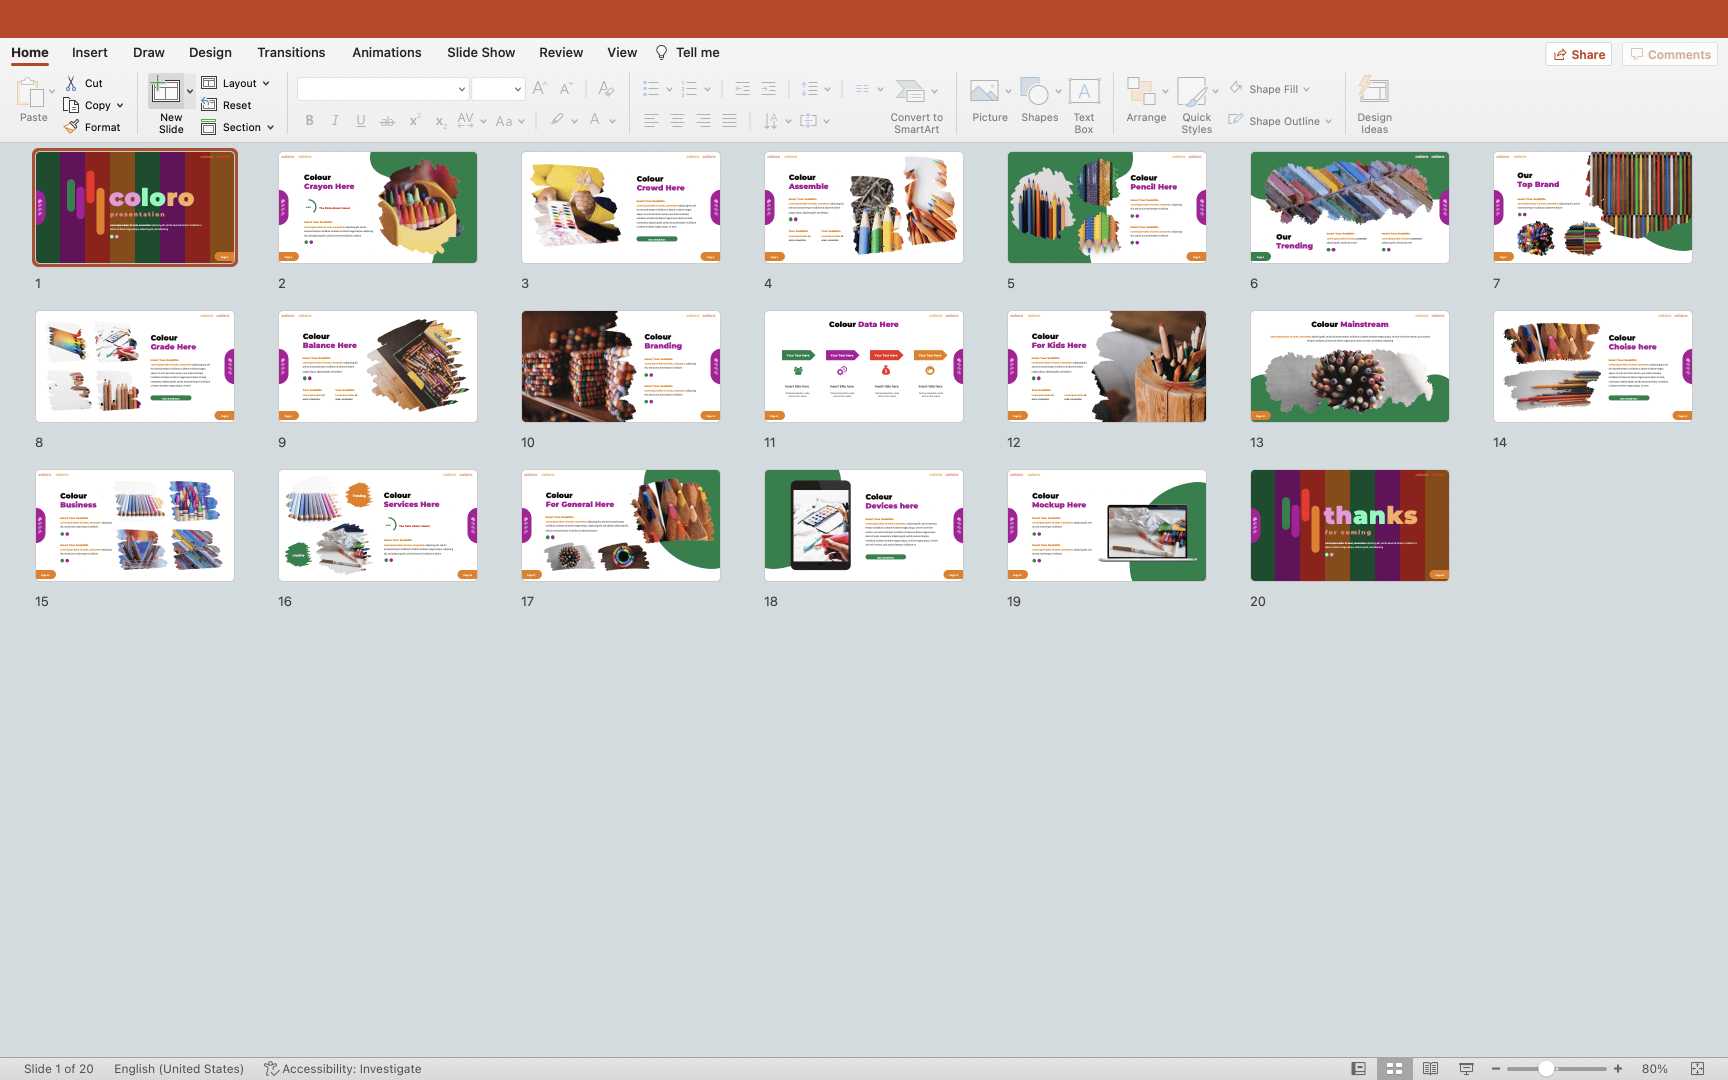This screenshot has height=1080, width=1728.
Task: Expand the Section dropdown
Action: (x=270, y=128)
